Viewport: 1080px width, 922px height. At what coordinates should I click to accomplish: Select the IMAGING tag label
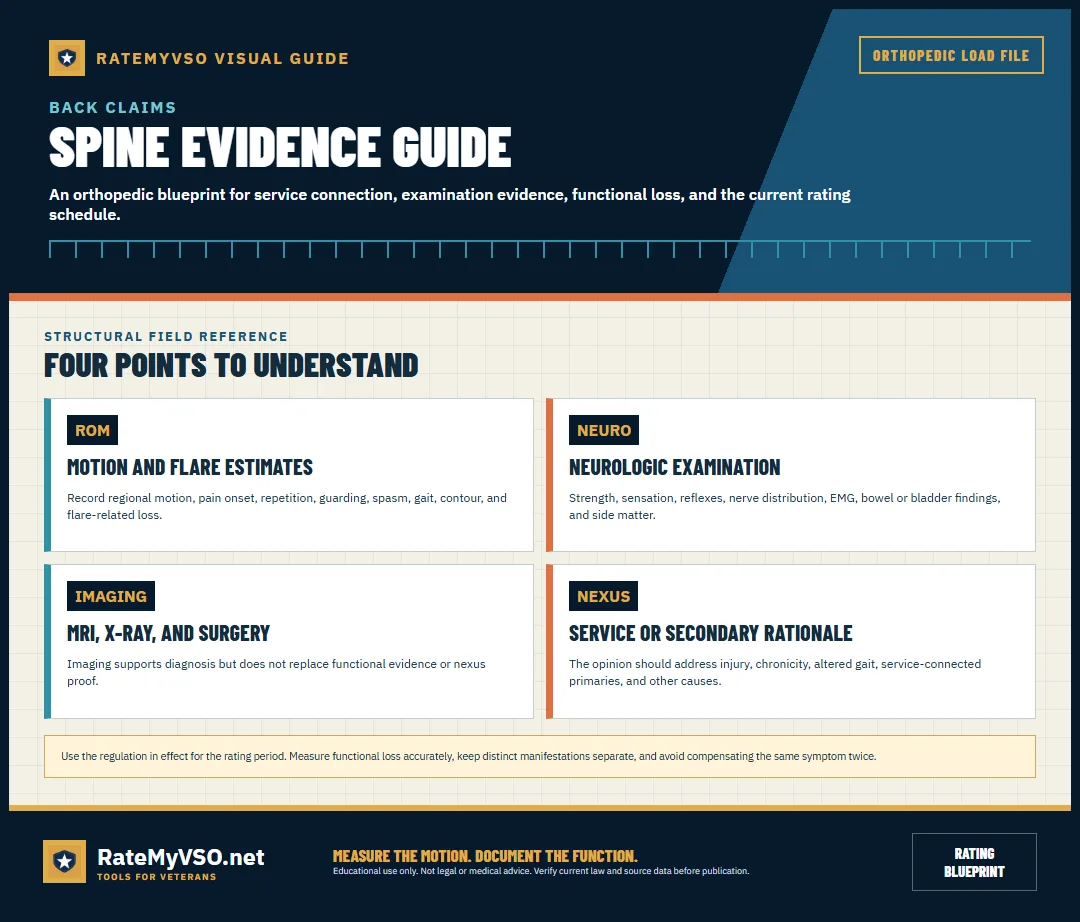click(111, 596)
